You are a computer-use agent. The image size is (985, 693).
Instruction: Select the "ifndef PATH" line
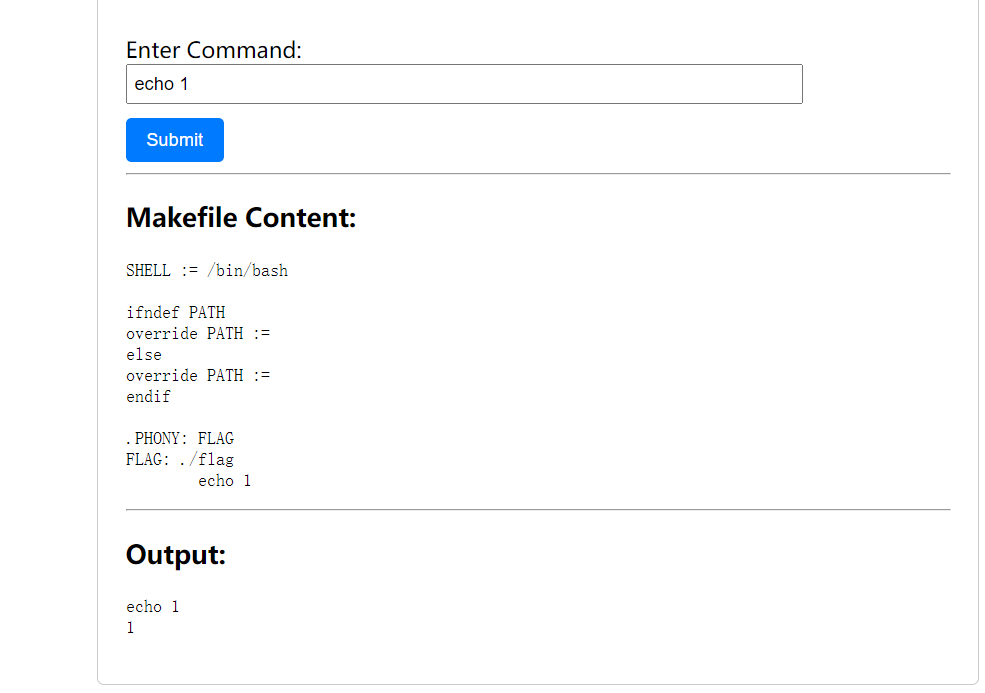click(x=176, y=313)
